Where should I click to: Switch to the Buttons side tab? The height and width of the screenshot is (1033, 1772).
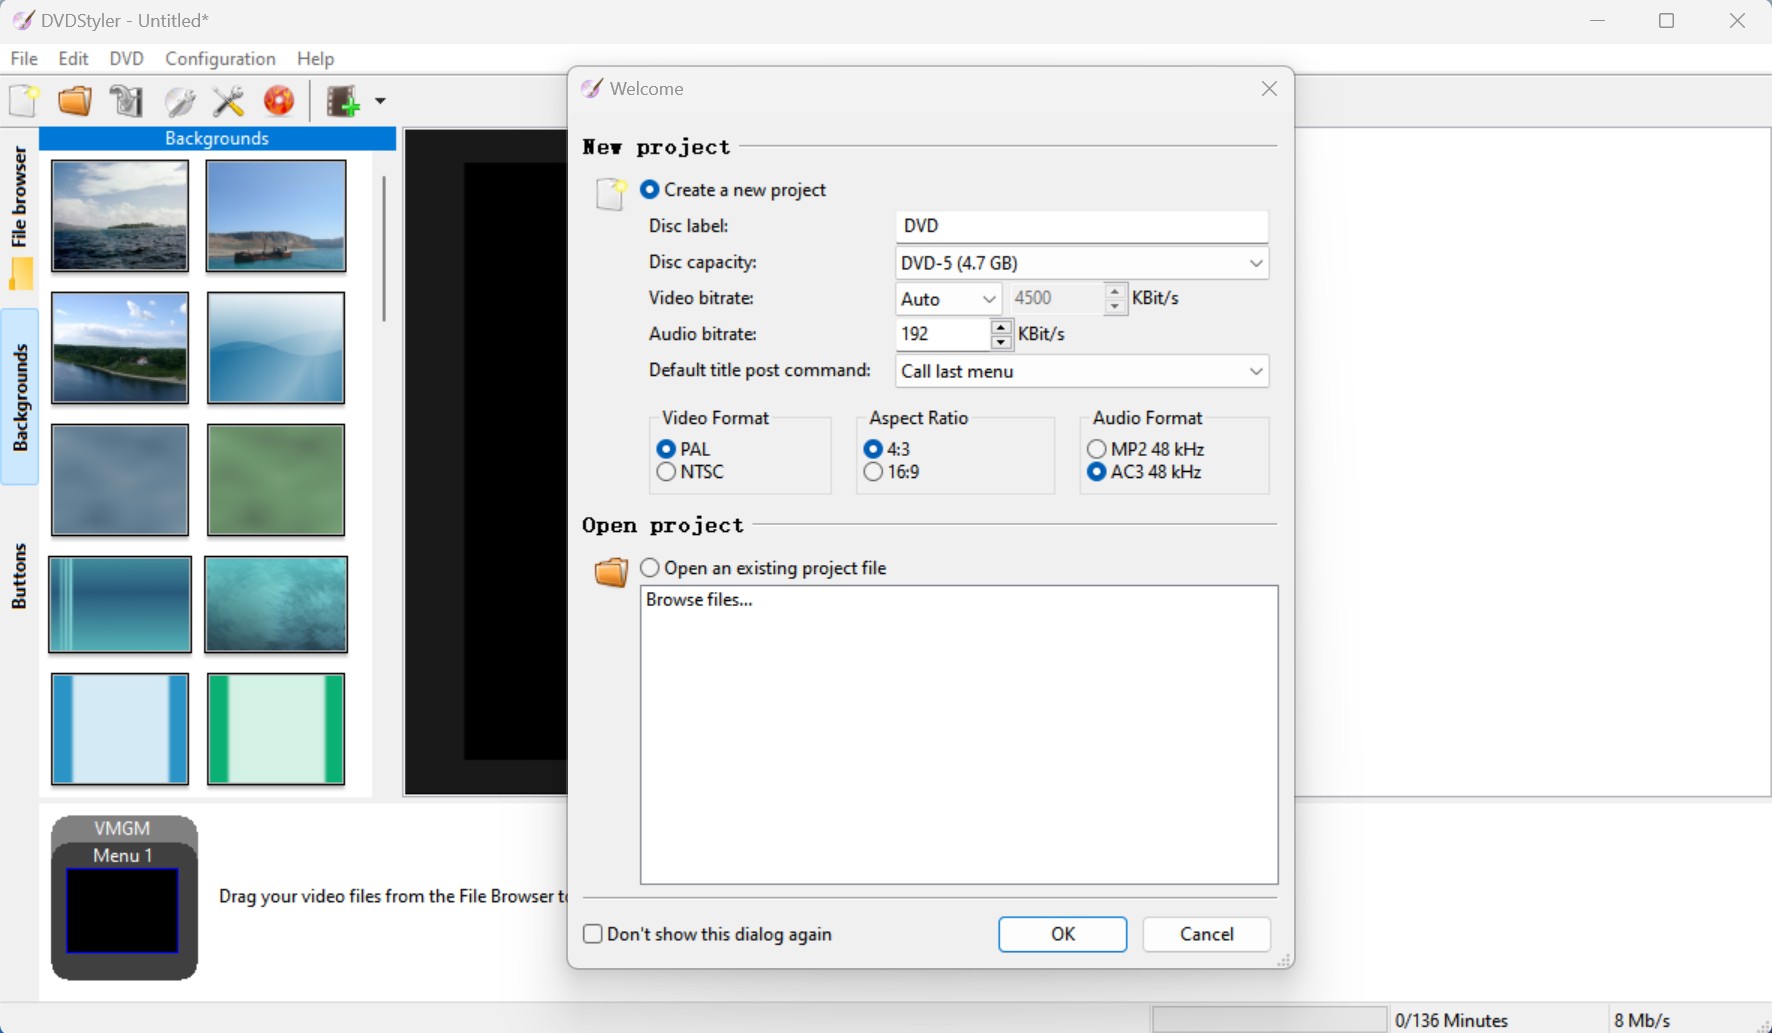[x=19, y=576]
